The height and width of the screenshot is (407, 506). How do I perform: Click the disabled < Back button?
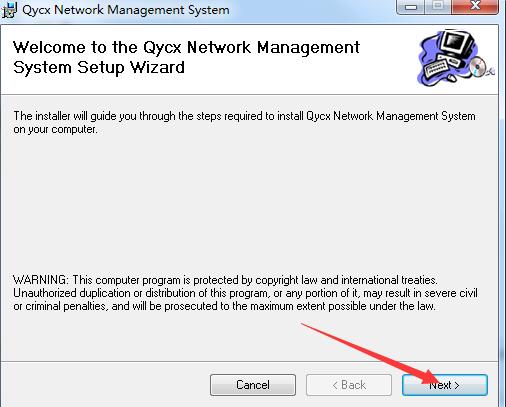[349, 385]
